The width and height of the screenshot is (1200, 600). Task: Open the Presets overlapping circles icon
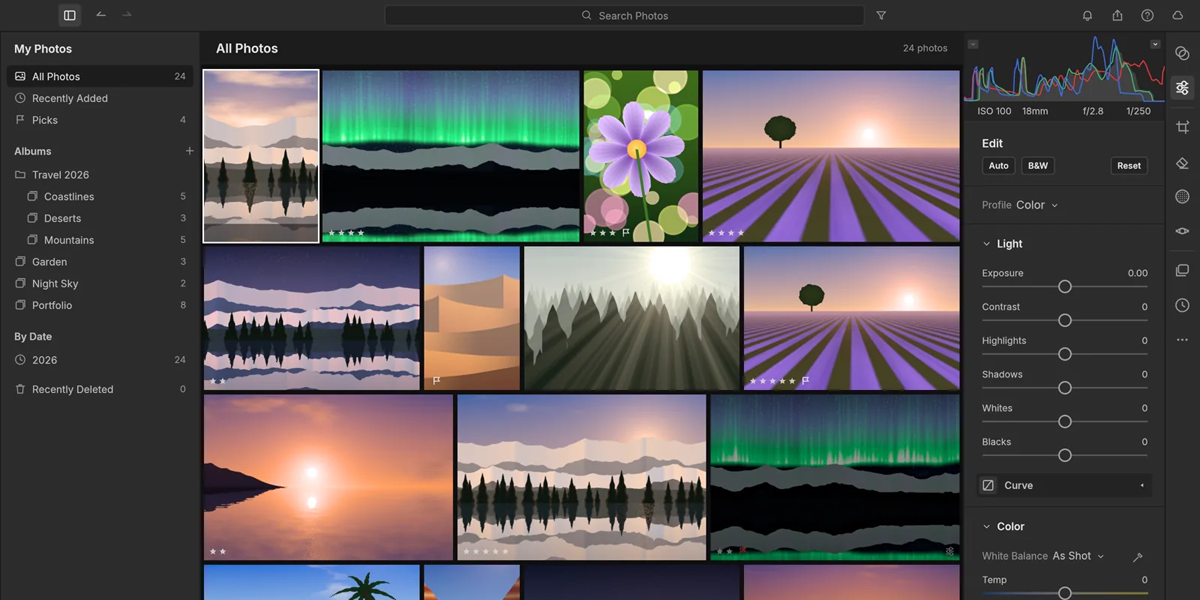1182,53
